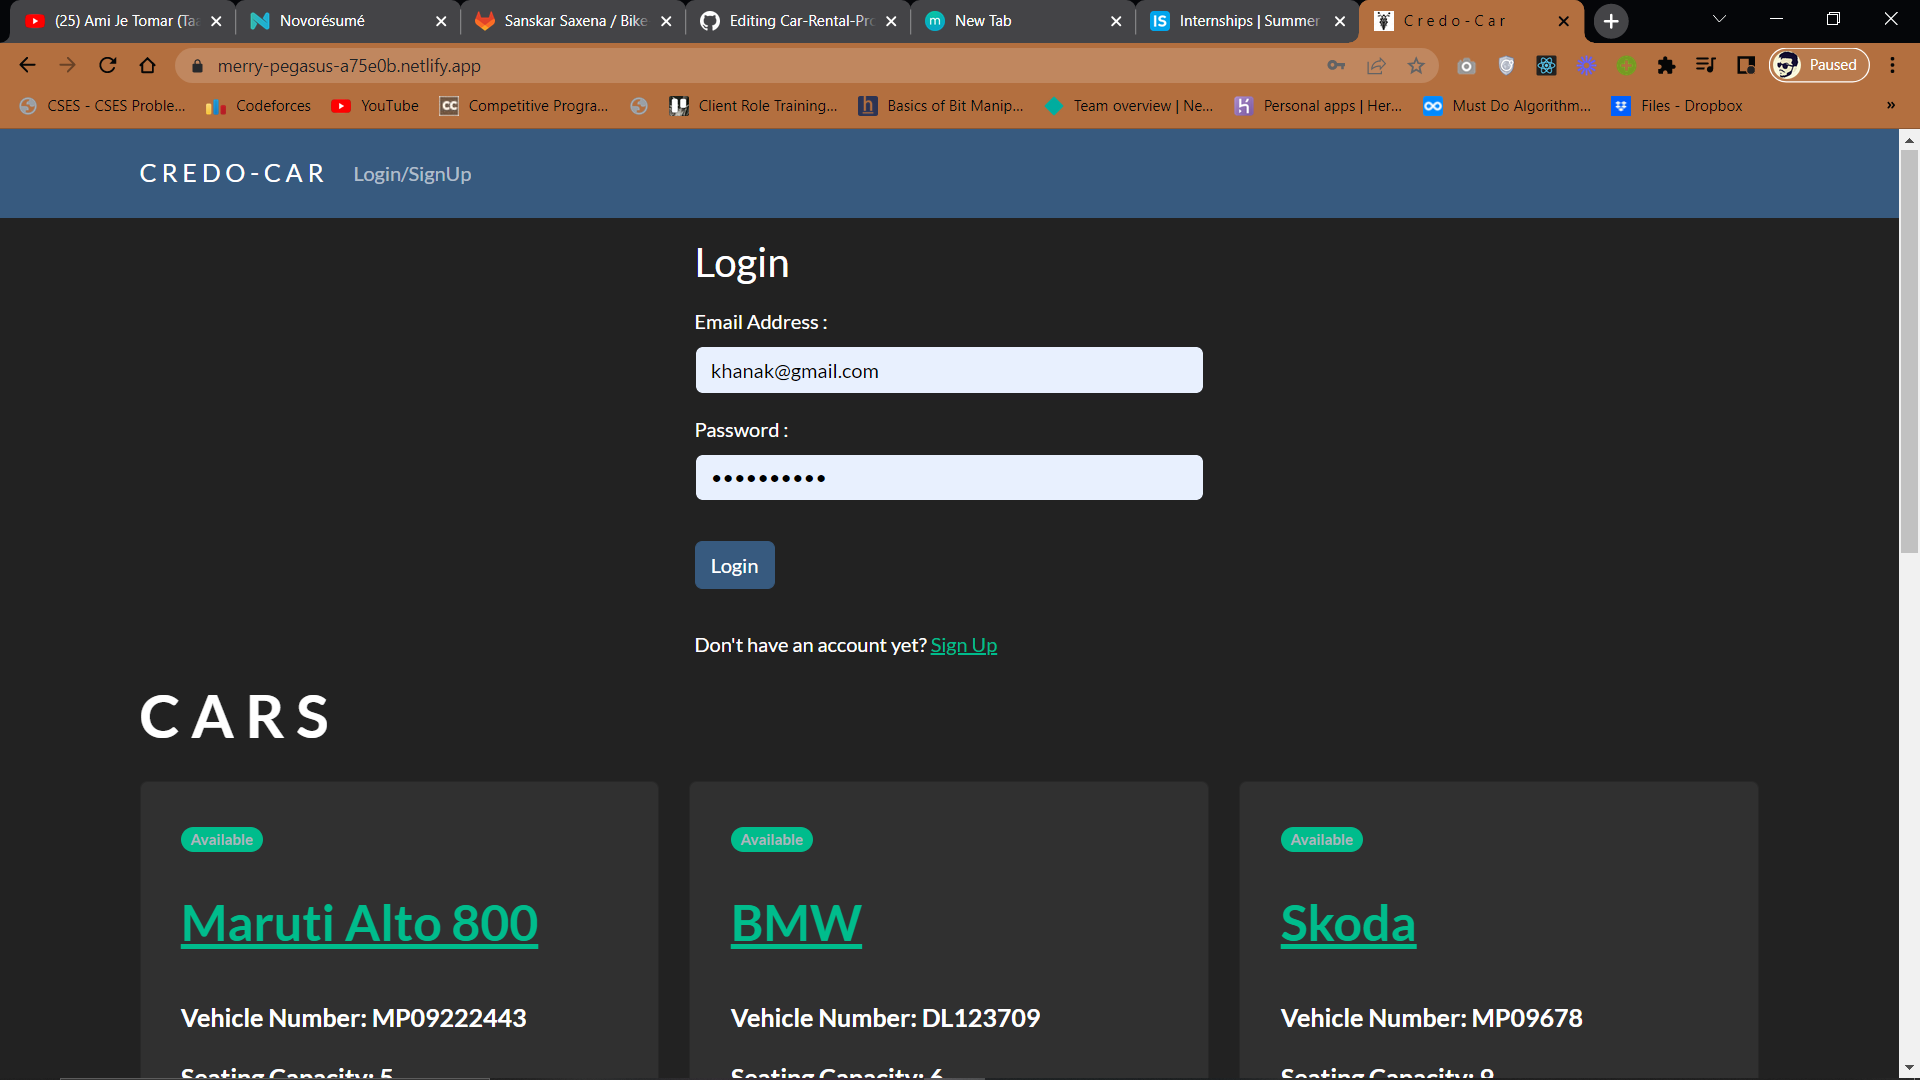The image size is (1920, 1080).
Task: Open the share icon next to the address bar
Action: [x=1377, y=66]
